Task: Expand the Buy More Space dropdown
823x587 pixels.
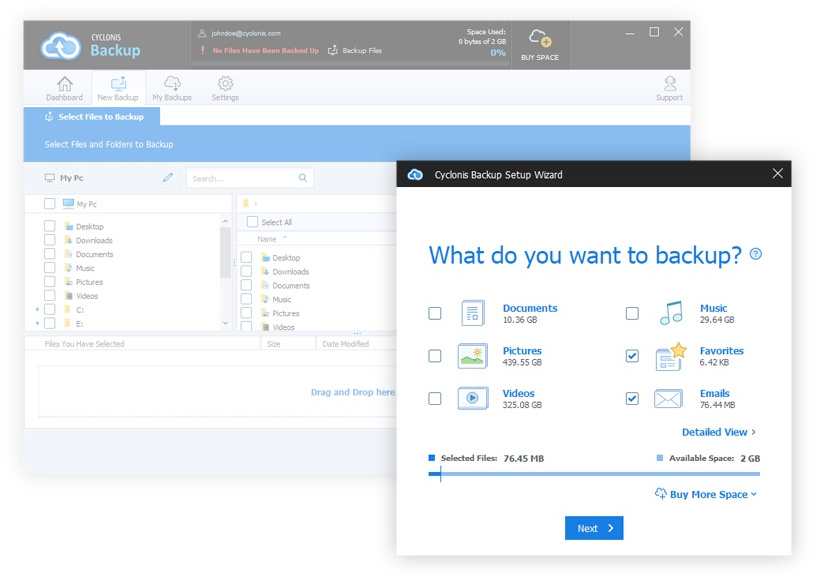Action: tap(706, 494)
